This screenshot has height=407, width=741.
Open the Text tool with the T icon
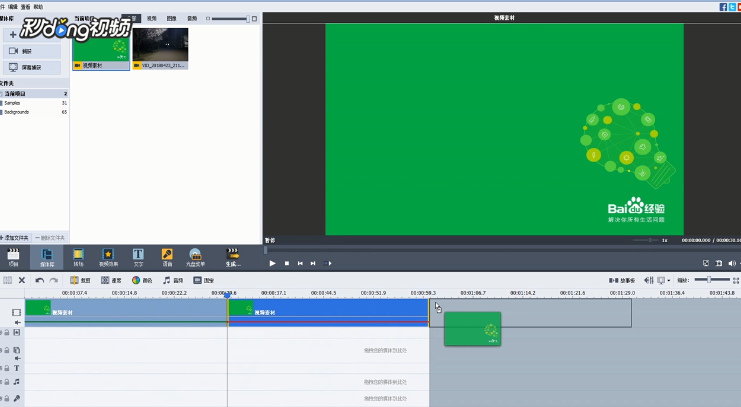(138, 258)
